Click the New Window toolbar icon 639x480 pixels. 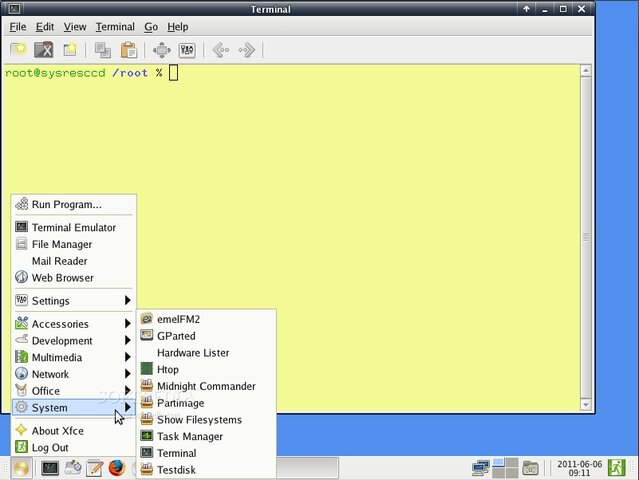70,50
